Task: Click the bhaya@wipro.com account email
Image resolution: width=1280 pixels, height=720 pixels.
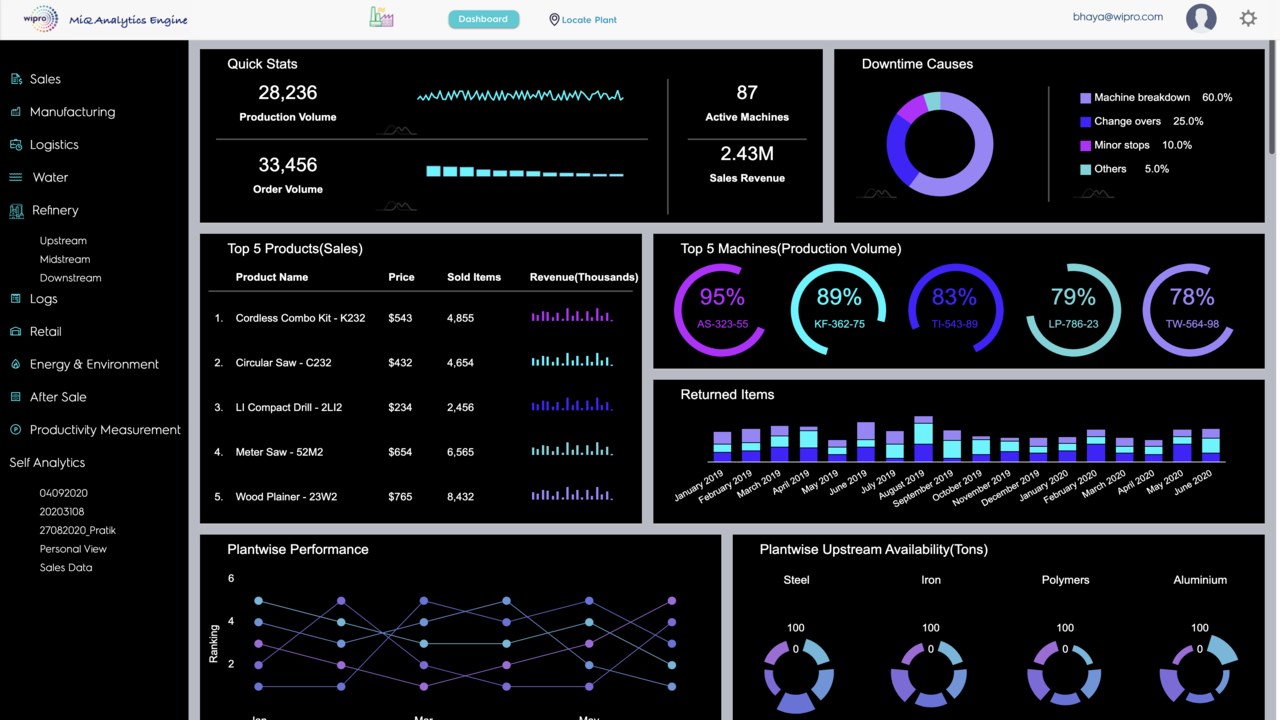Action: (1118, 17)
